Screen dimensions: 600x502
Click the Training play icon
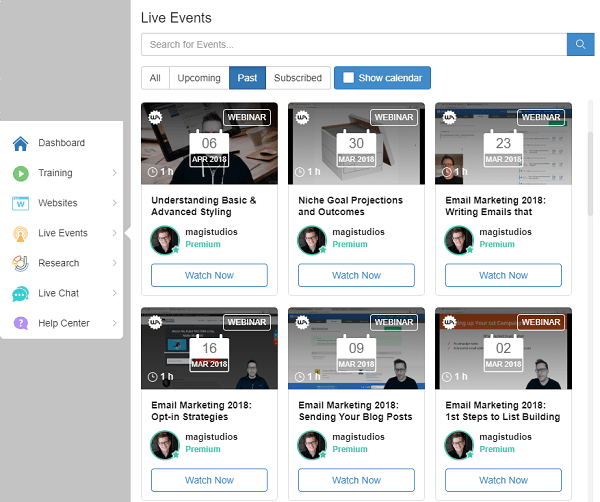tap(20, 173)
